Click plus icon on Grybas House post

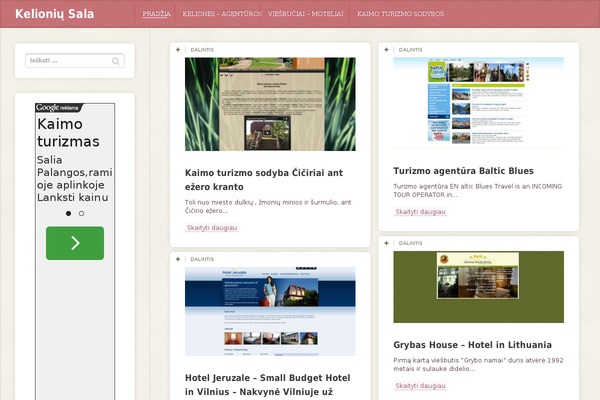pyautogui.click(x=386, y=243)
